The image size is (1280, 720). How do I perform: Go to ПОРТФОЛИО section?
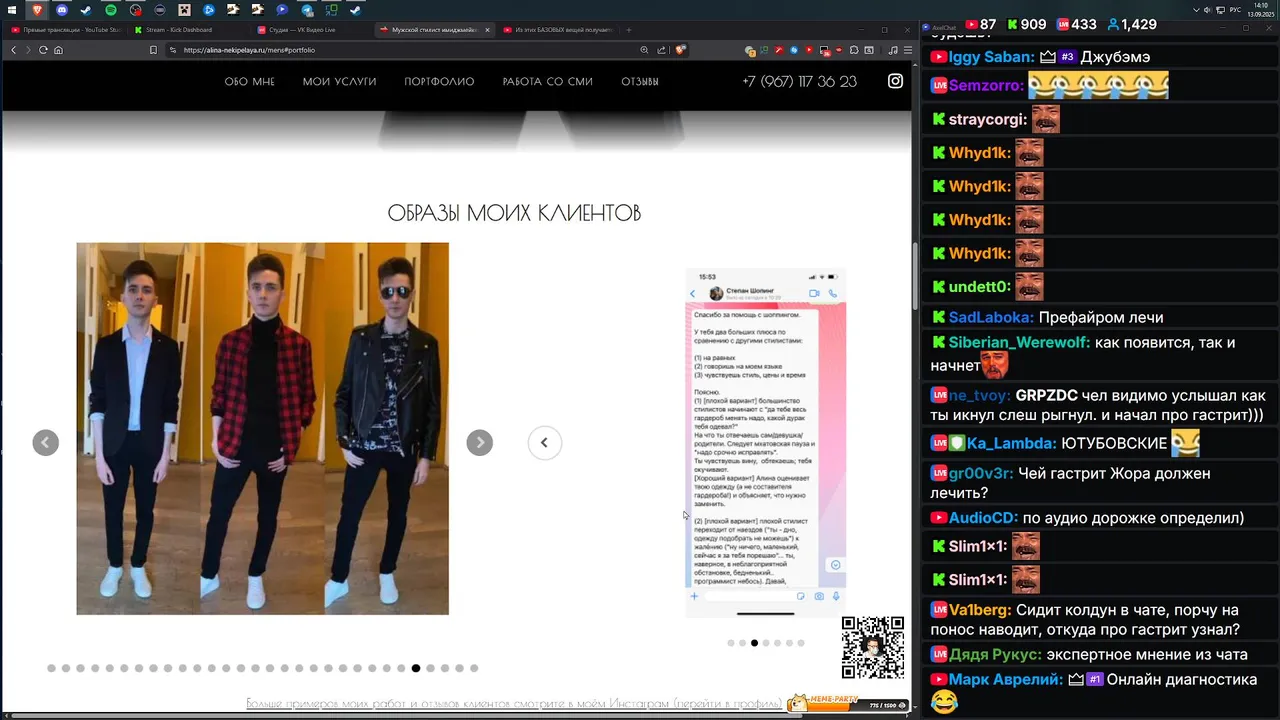pos(439,82)
